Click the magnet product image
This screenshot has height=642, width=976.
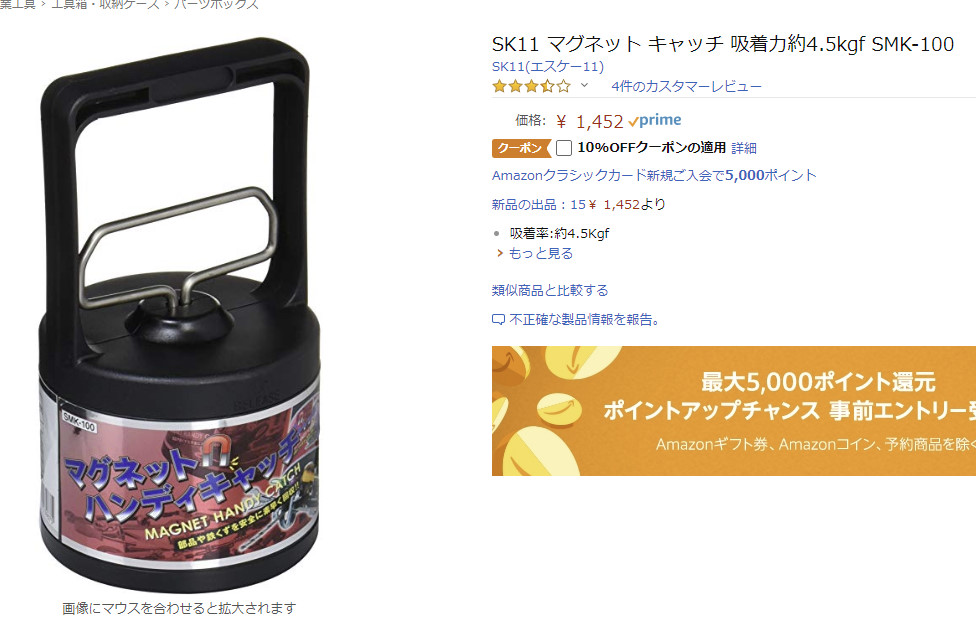coord(179,314)
